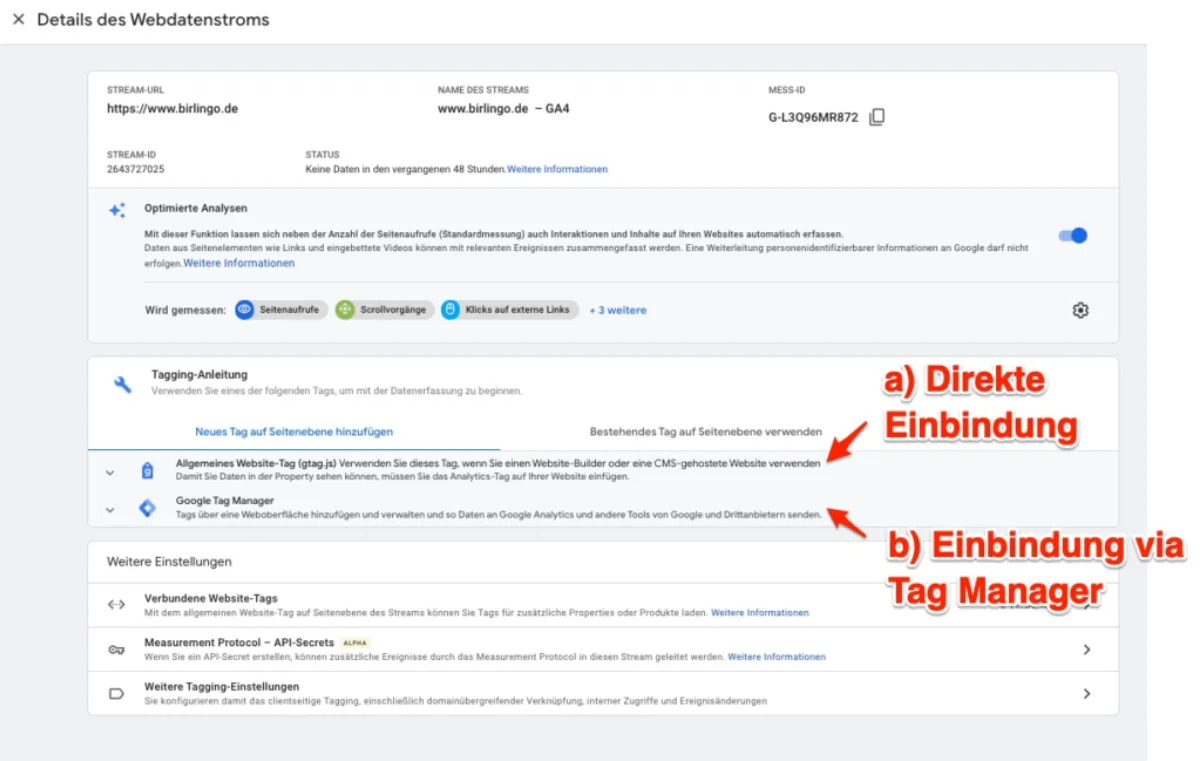Click the Optimierte Analysen sparkle icon
Image resolution: width=1200 pixels, height=761 pixels.
click(x=117, y=210)
